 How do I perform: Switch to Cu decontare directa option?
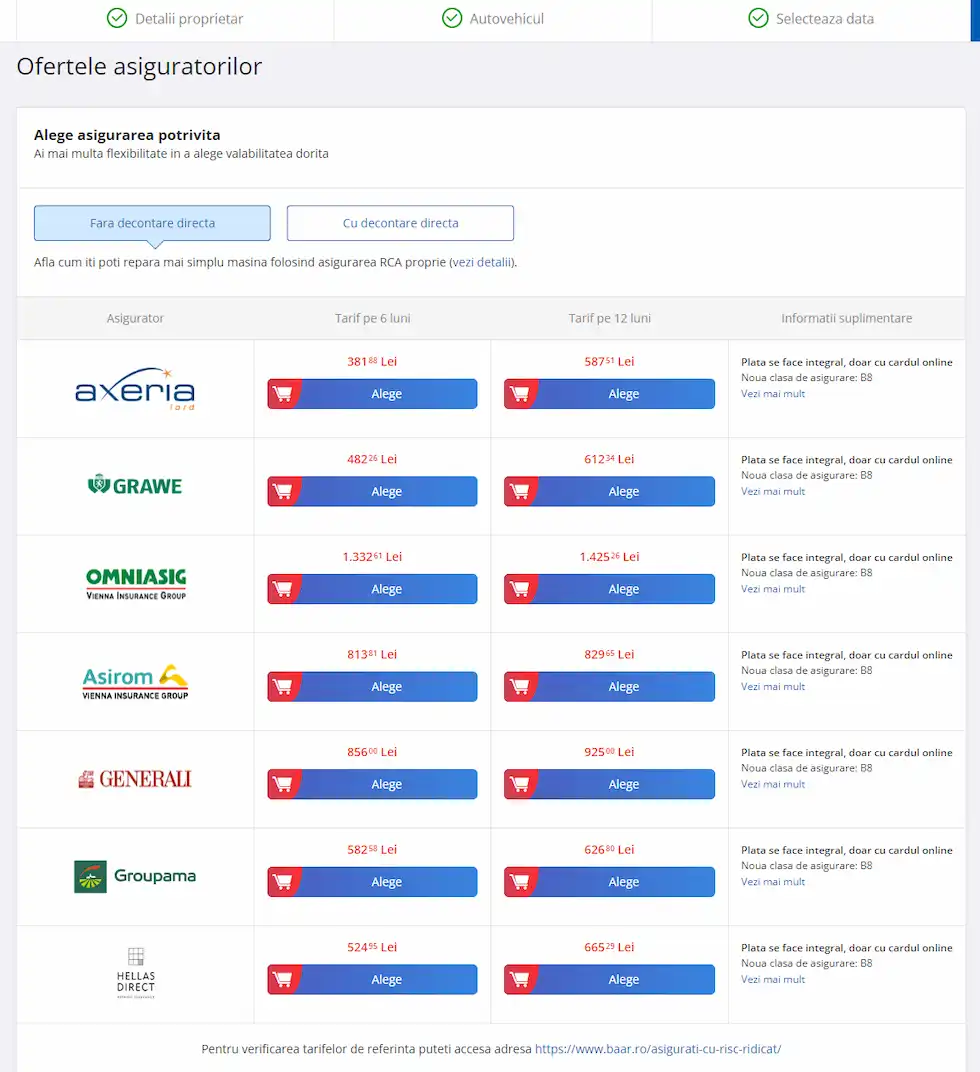tap(400, 223)
